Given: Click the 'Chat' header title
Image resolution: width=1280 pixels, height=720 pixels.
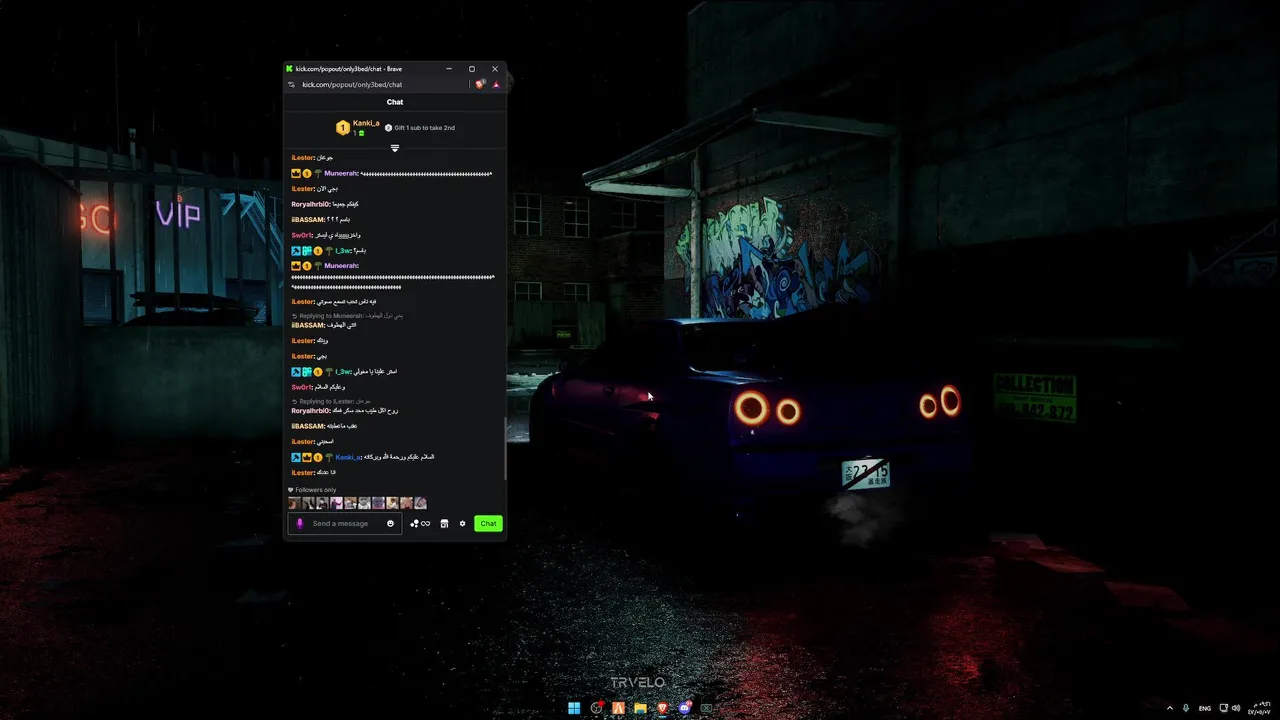Looking at the screenshot, I should coord(395,102).
